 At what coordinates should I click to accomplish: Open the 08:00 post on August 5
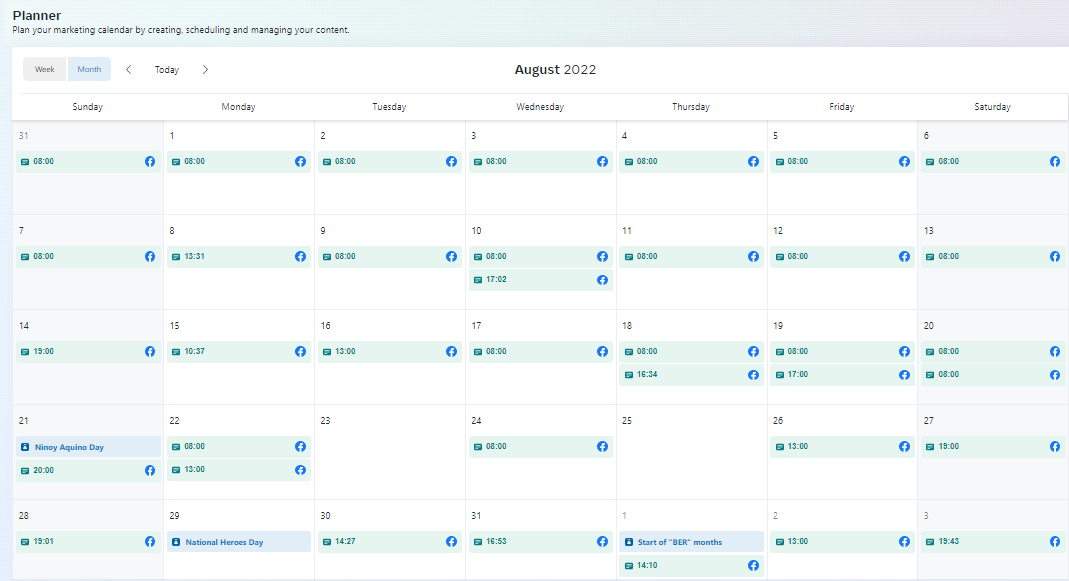843,162
